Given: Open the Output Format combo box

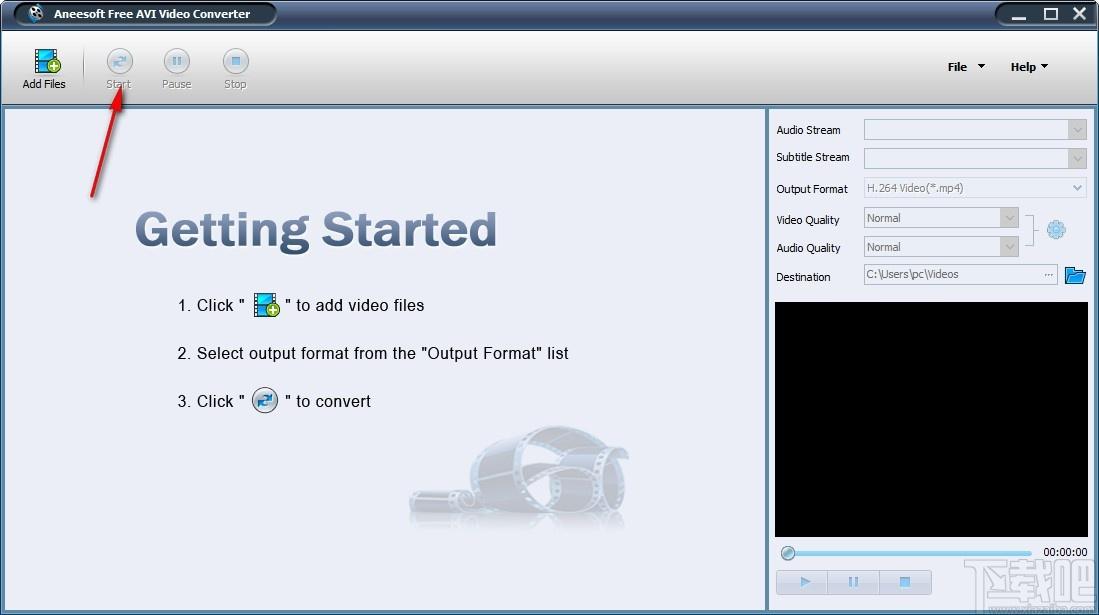Looking at the screenshot, I should (x=975, y=188).
